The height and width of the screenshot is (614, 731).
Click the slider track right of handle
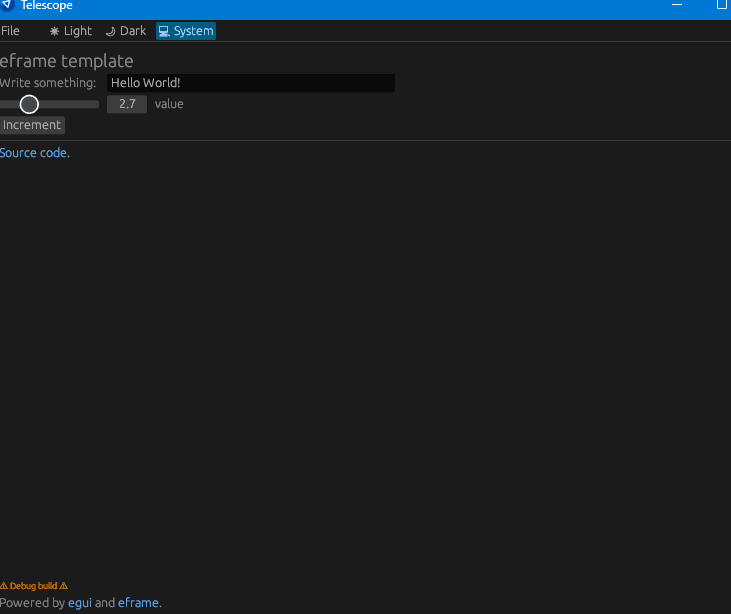click(x=70, y=104)
